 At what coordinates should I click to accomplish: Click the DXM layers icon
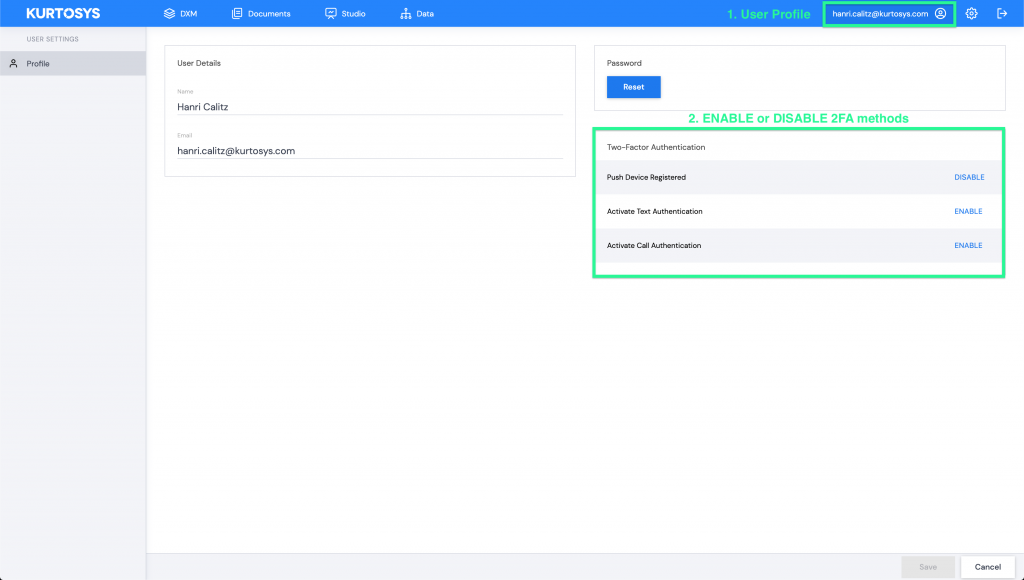pos(169,14)
